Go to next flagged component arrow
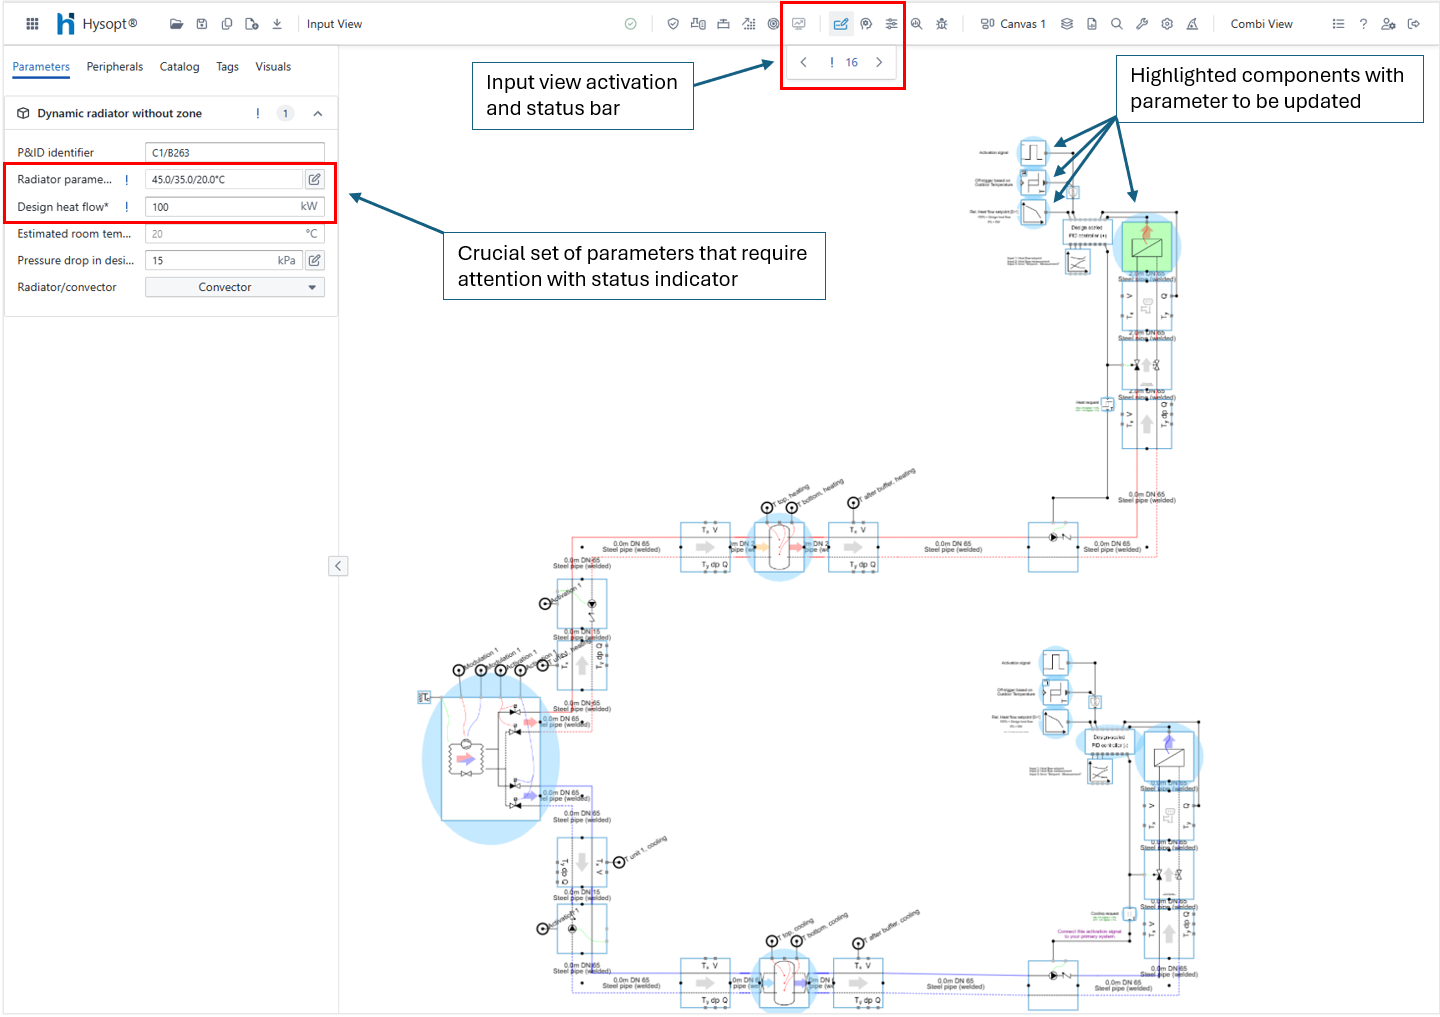Screen dimensions: 1440x1017 pos(879,62)
